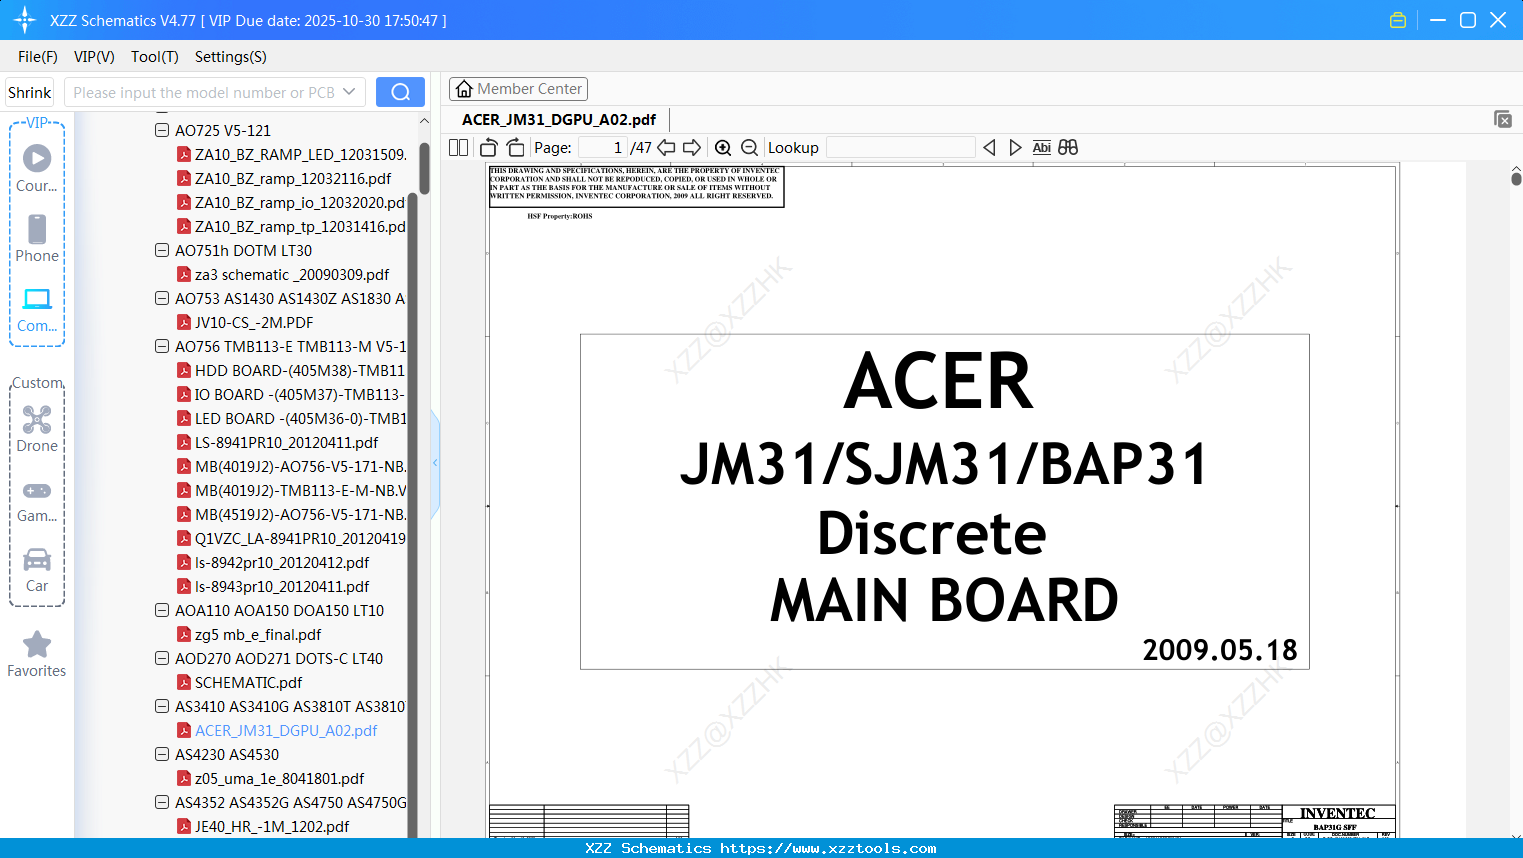This screenshot has height=858, width=1523.
Task: Click the binoculars search icon
Action: tap(1068, 147)
